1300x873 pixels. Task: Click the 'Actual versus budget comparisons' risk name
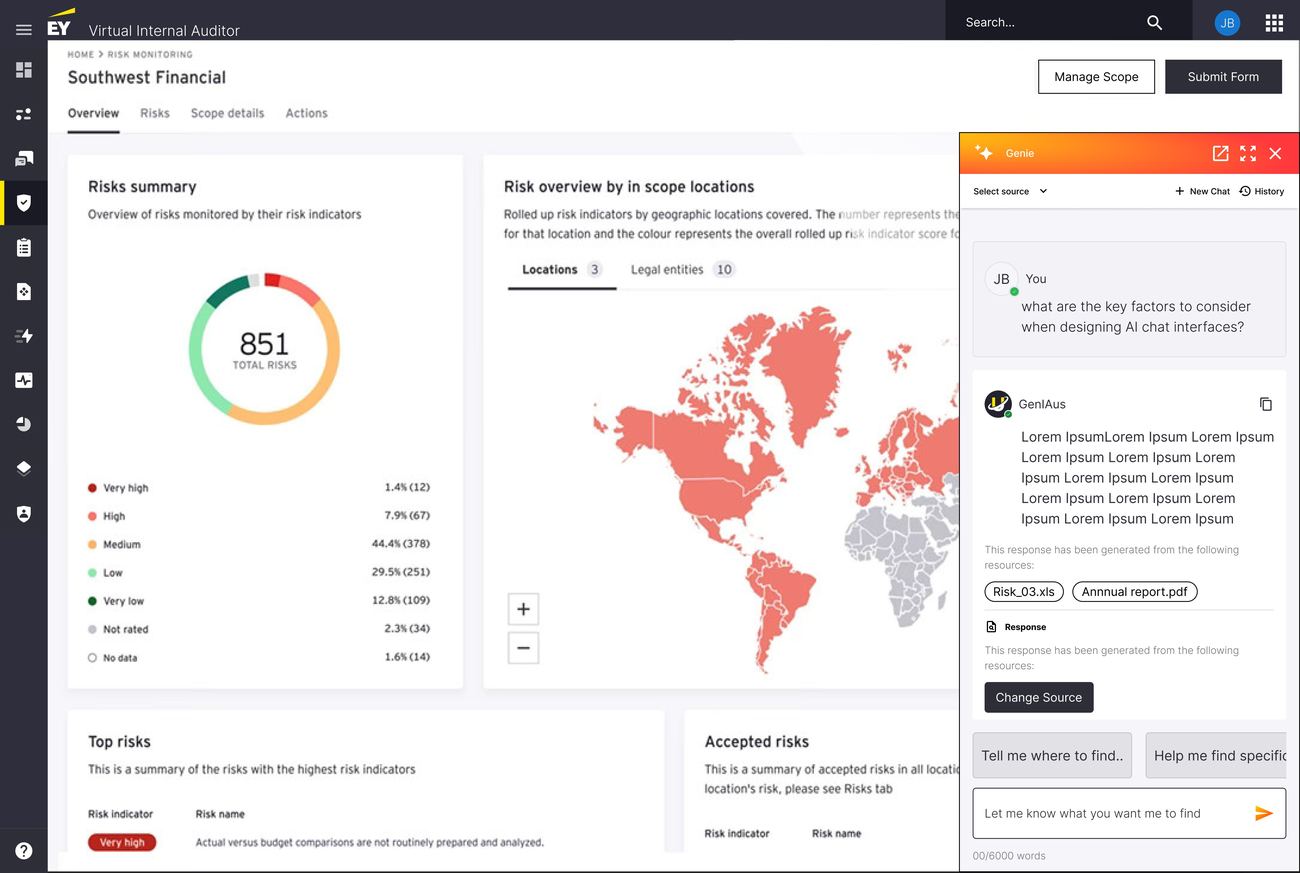pyautogui.click(x=370, y=842)
